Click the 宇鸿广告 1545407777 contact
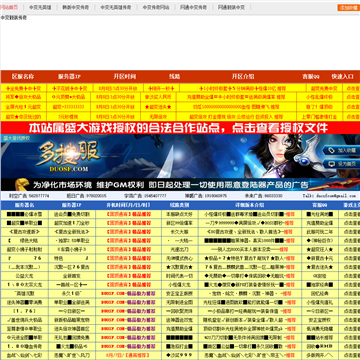Image resolution: width=360 pixels, height=360 pixels. pos(145,196)
